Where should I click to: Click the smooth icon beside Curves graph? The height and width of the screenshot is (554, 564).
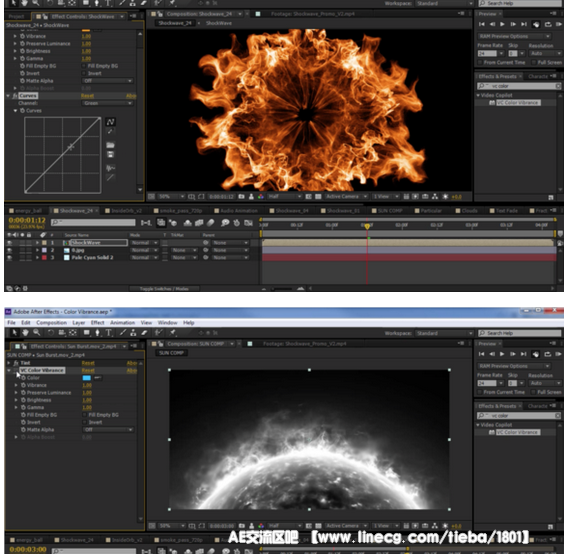110,168
